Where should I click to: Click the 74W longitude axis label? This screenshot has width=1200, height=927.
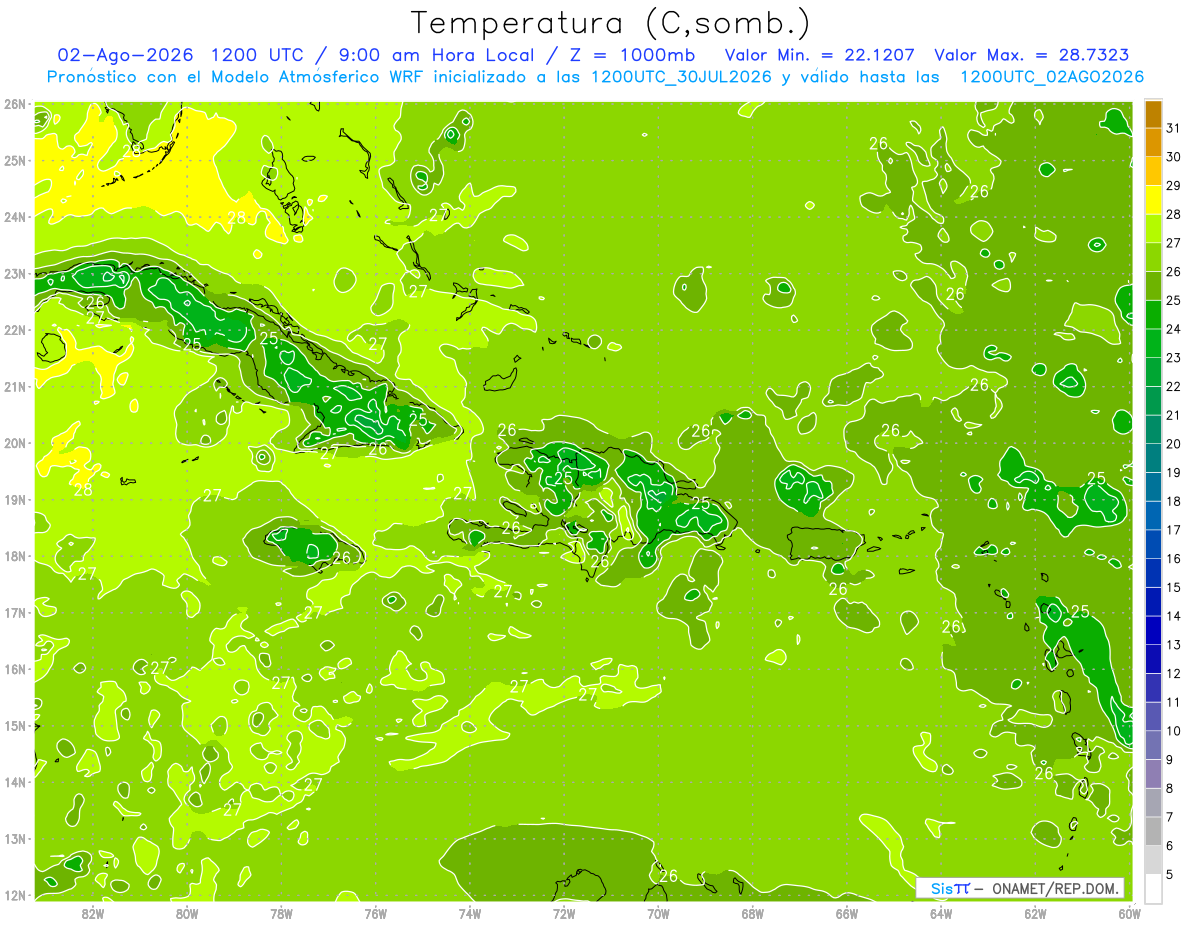tap(470, 913)
